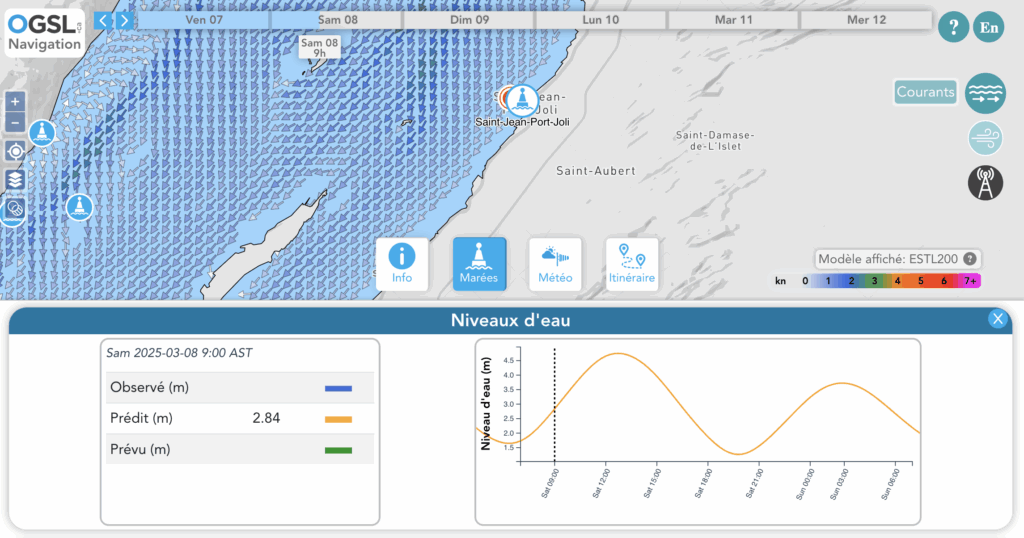Select Dim 09 in the timeline
The height and width of the screenshot is (538, 1024).
click(469, 20)
